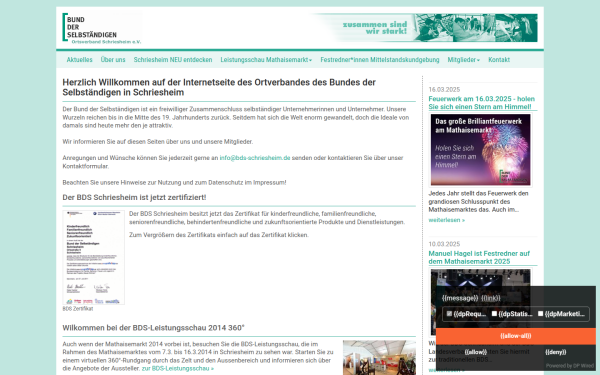600x375 pixels.
Task: Click the 'Der BDS Schriesheim ist jetzt zertifiziert!' heading
Action: tap(134, 197)
